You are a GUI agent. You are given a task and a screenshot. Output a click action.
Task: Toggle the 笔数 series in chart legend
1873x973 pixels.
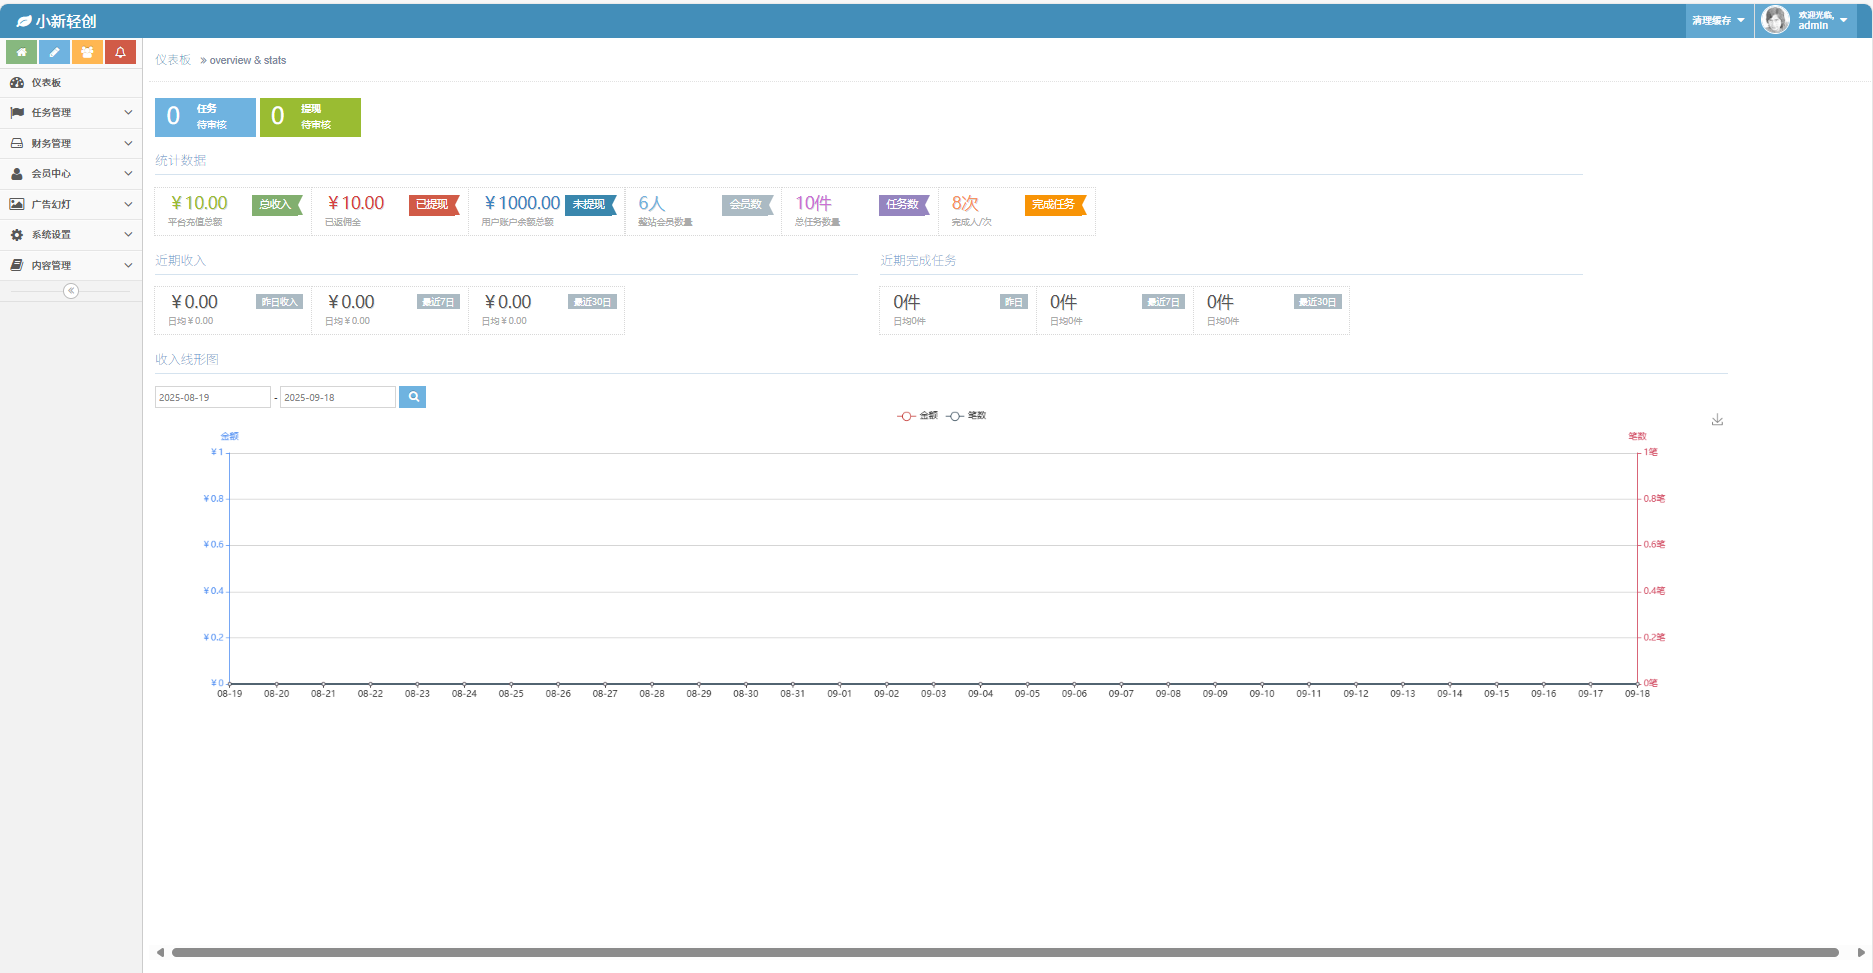[966, 416]
